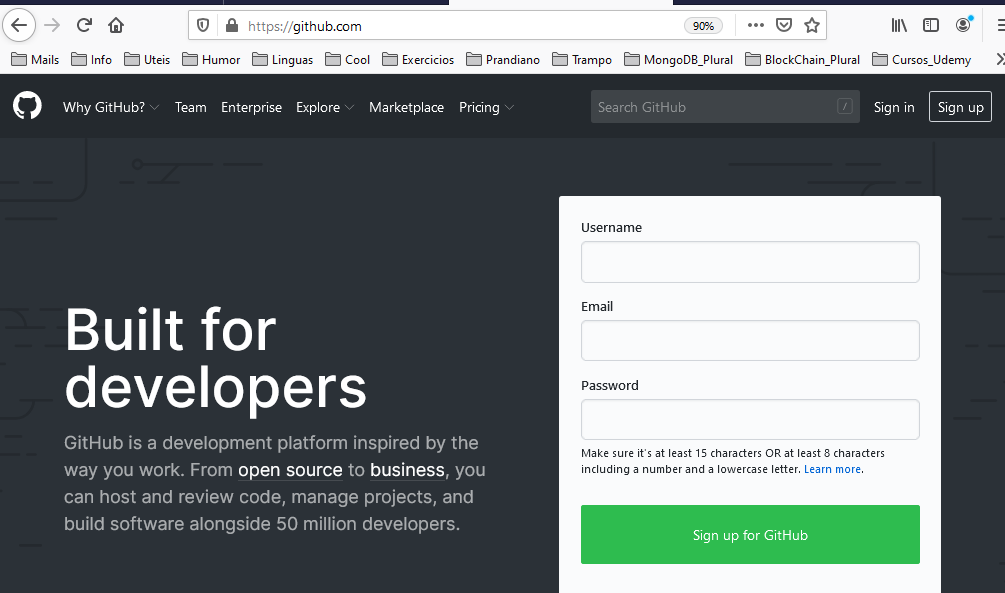Click the address bar URL github.com

coord(305,26)
